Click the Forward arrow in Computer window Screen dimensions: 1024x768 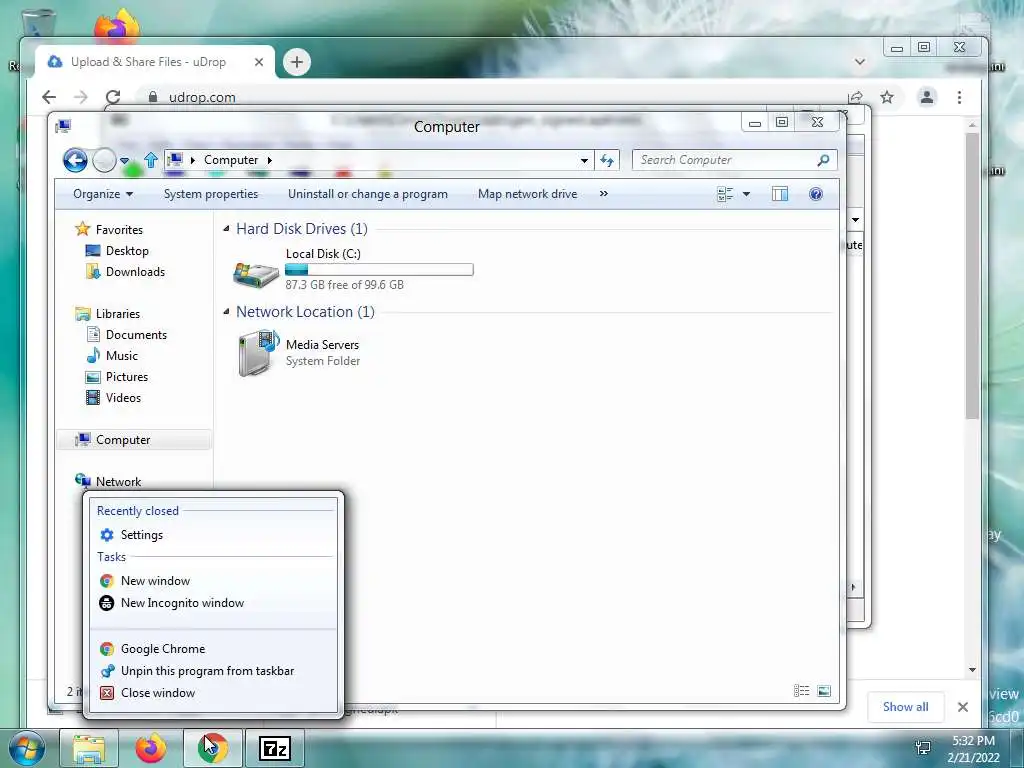point(104,160)
